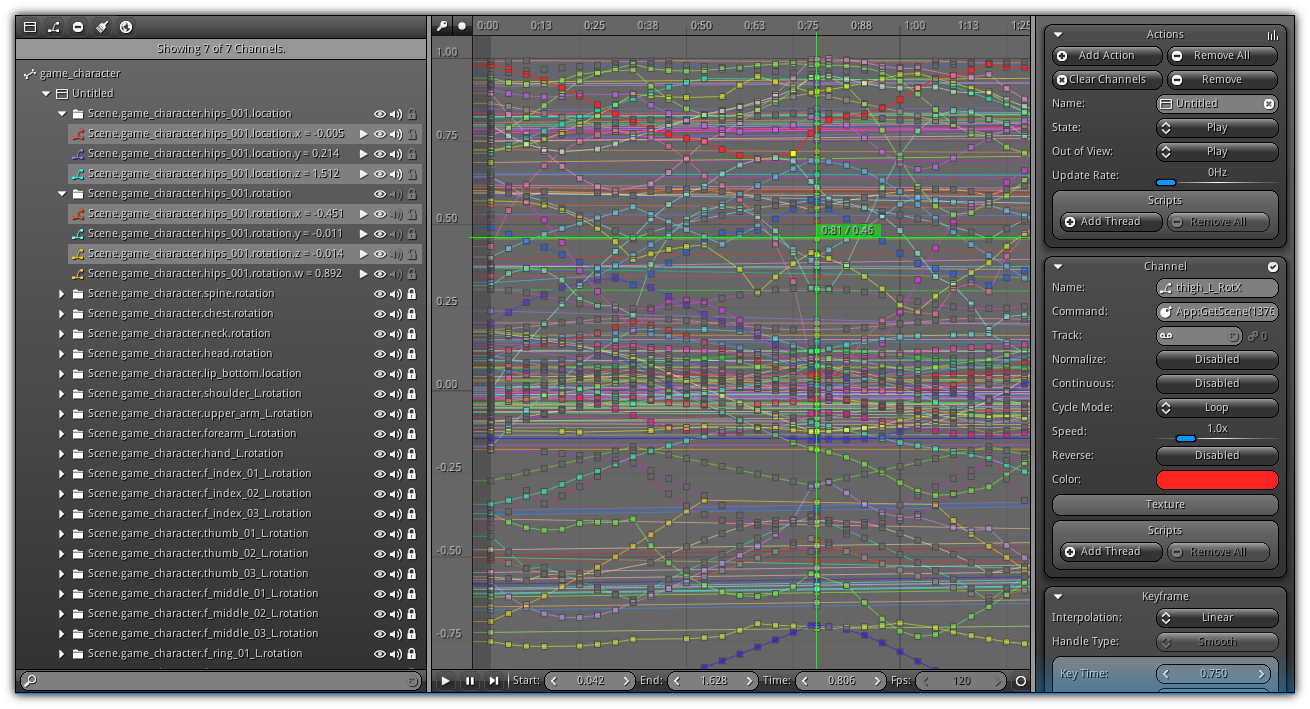Toggle lock on hips_001.location.x channel
1310x709 pixels.
coord(411,134)
